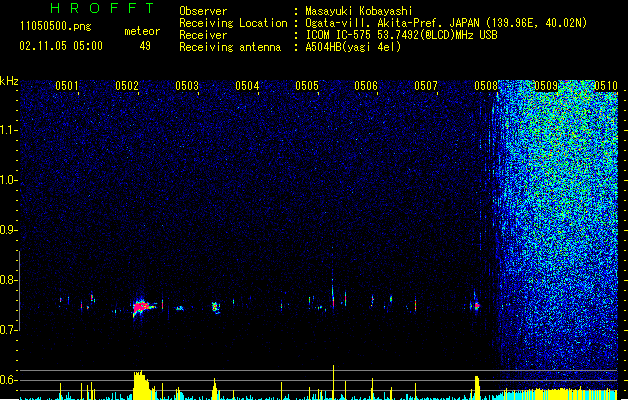This screenshot has width=629, height=400.
Task: Click the 0509 time marker
Action: (546, 86)
